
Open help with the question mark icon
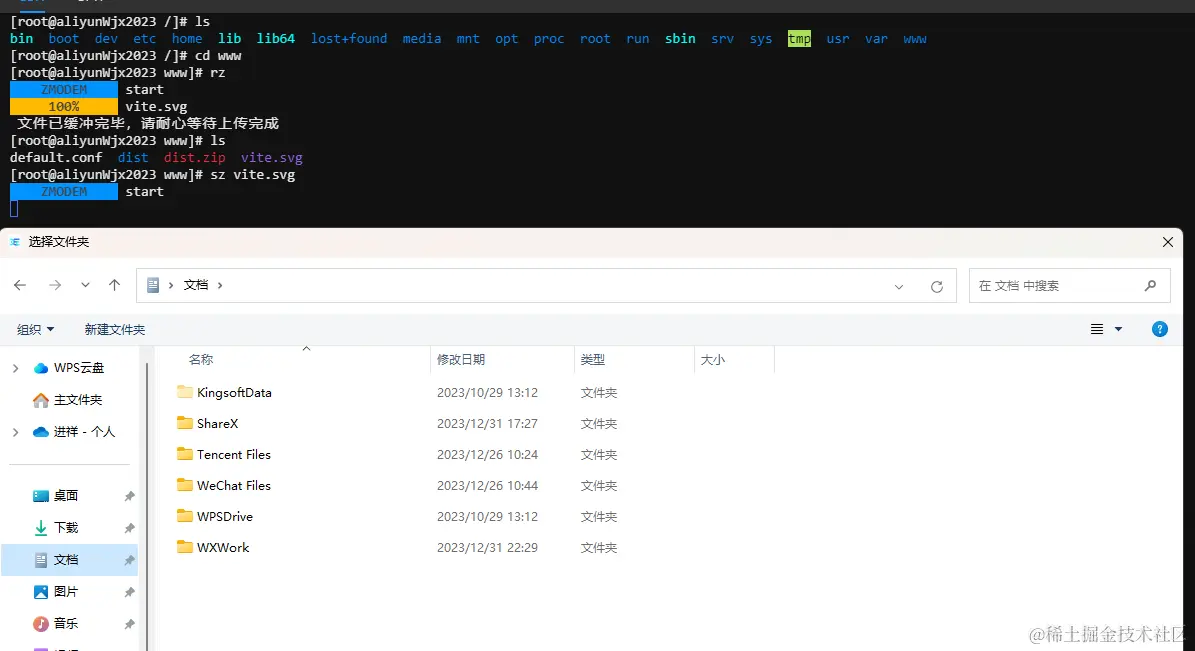tap(1159, 329)
